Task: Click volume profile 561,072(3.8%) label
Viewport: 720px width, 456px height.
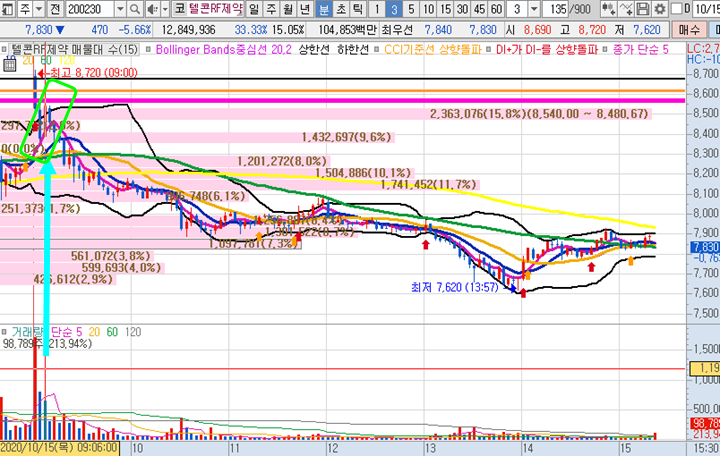Action: 111,256
